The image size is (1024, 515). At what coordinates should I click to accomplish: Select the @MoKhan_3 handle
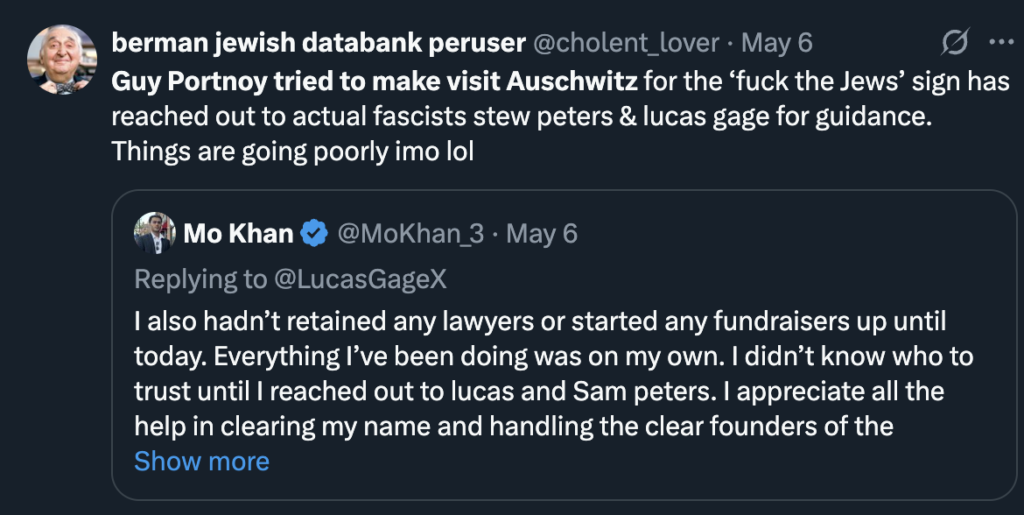pyautogui.click(x=410, y=234)
